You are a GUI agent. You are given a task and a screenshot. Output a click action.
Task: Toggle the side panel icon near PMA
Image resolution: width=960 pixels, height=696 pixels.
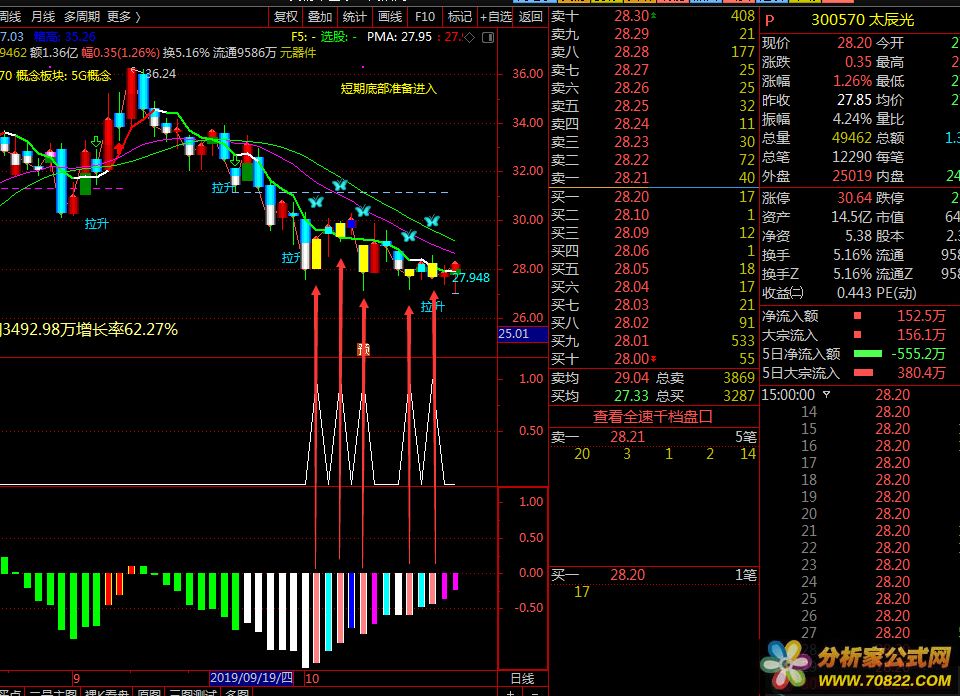pos(488,37)
